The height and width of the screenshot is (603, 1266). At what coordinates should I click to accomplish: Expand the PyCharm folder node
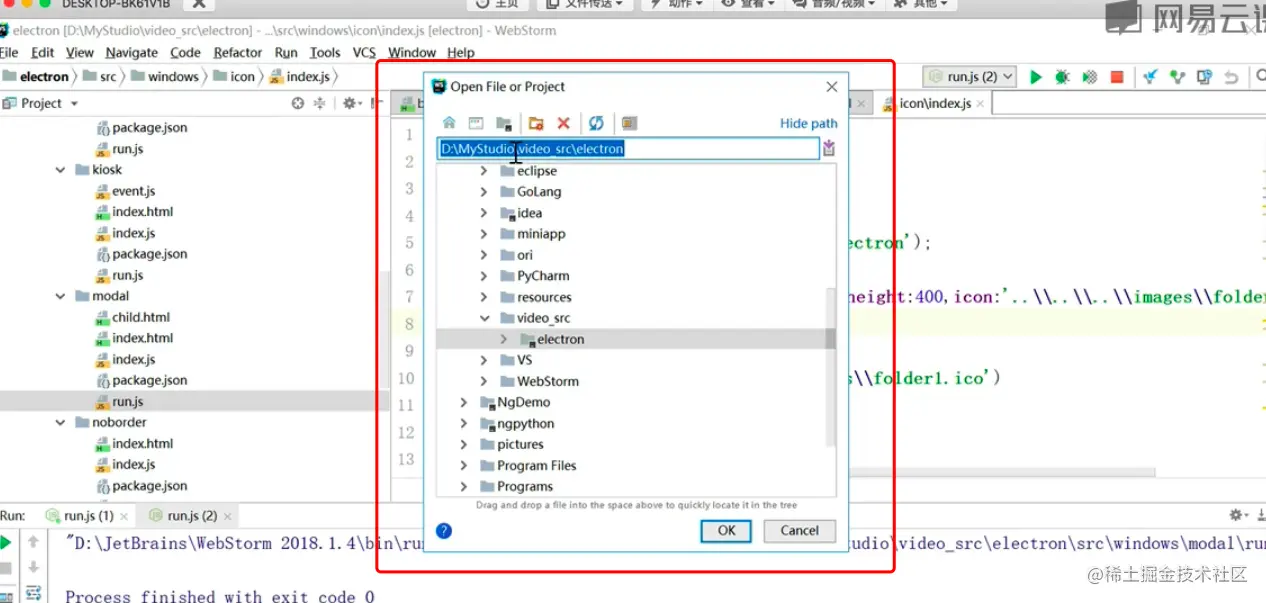(x=484, y=276)
